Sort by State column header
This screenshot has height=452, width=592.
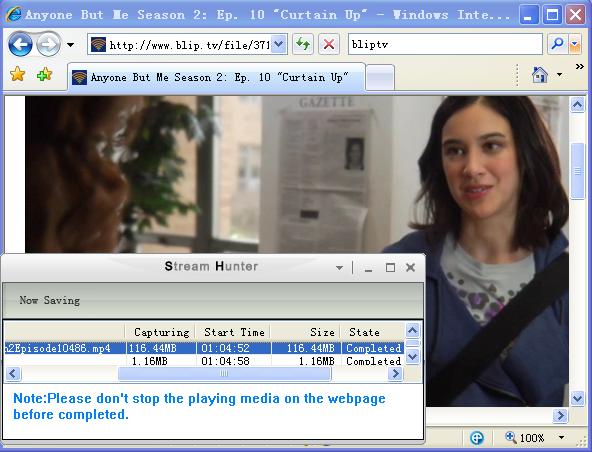pyautogui.click(x=372, y=332)
